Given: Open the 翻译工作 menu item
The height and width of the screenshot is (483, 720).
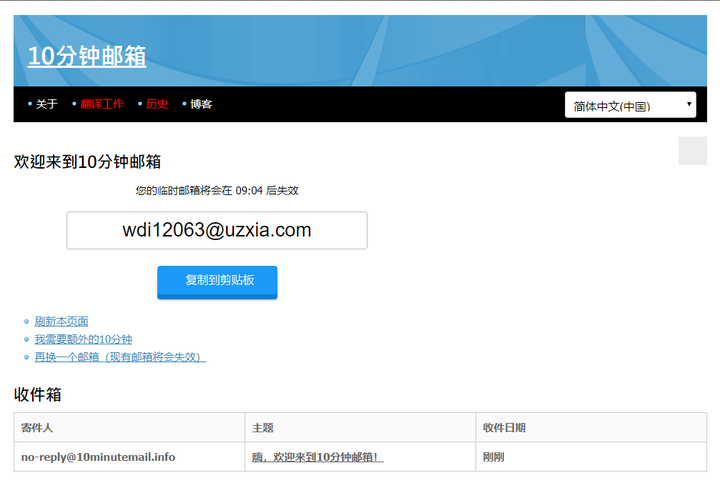Looking at the screenshot, I should [102, 104].
